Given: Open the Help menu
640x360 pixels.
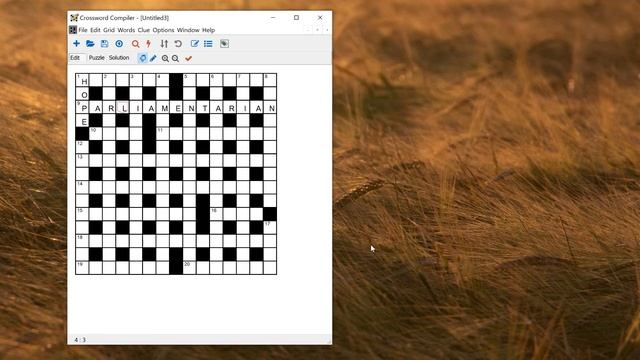Looking at the screenshot, I should tap(209, 30).
